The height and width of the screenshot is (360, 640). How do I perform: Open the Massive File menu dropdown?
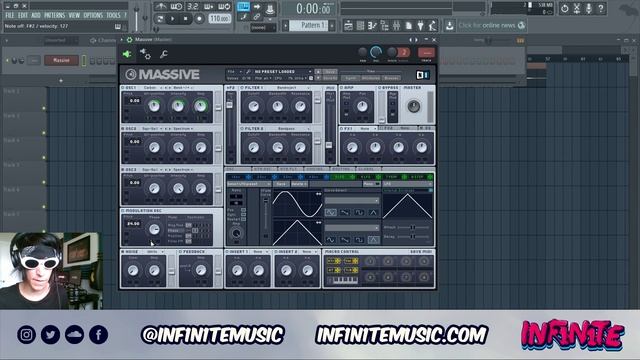click(x=235, y=71)
